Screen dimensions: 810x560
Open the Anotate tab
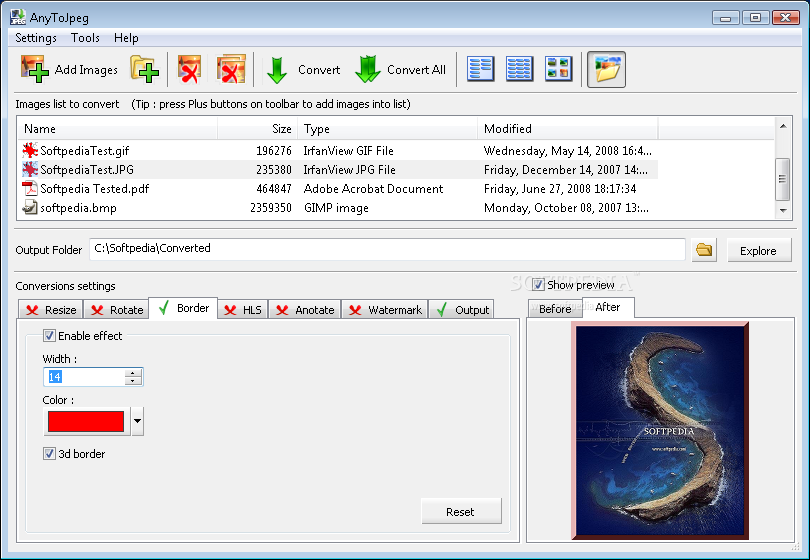(304, 309)
